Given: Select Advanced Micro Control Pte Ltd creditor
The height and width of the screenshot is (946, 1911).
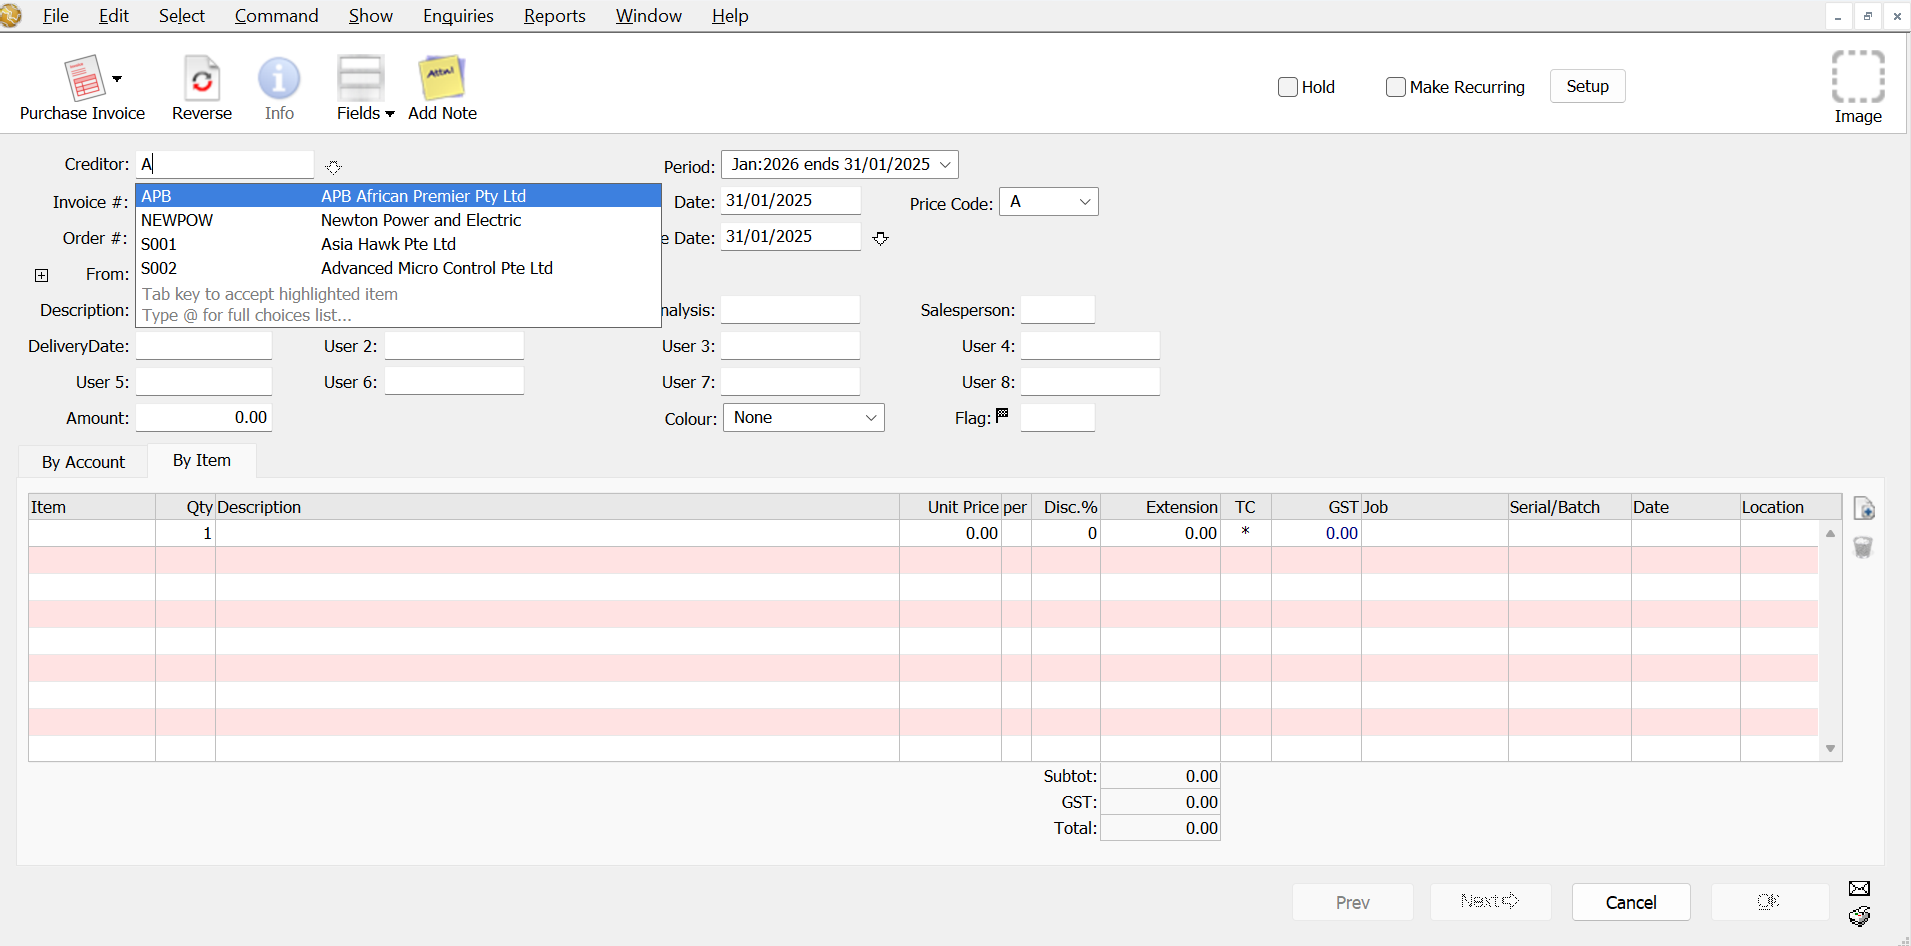Looking at the screenshot, I should [398, 268].
